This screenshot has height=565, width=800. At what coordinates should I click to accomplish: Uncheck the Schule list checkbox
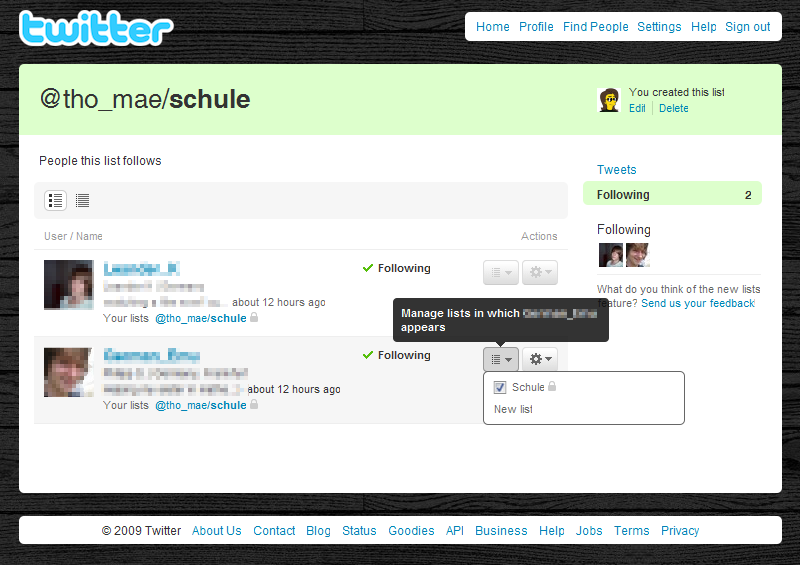coord(500,387)
